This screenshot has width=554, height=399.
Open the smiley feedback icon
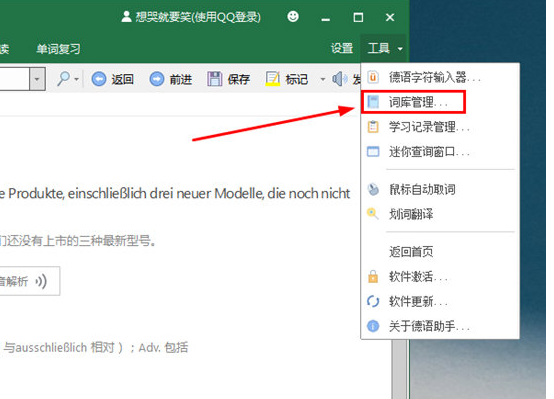293,16
